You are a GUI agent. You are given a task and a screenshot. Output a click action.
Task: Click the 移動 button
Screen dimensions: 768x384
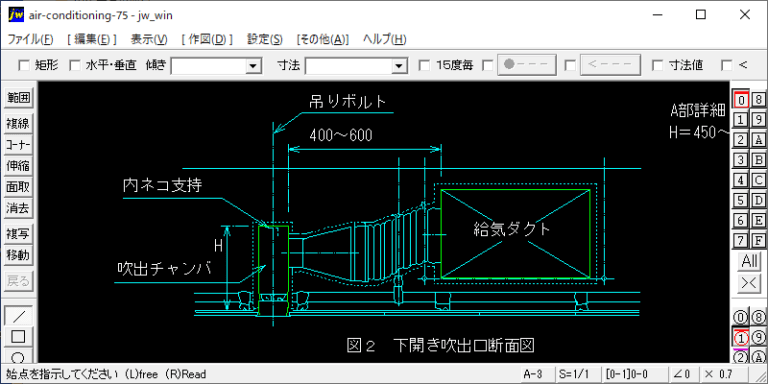click(18, 255)
